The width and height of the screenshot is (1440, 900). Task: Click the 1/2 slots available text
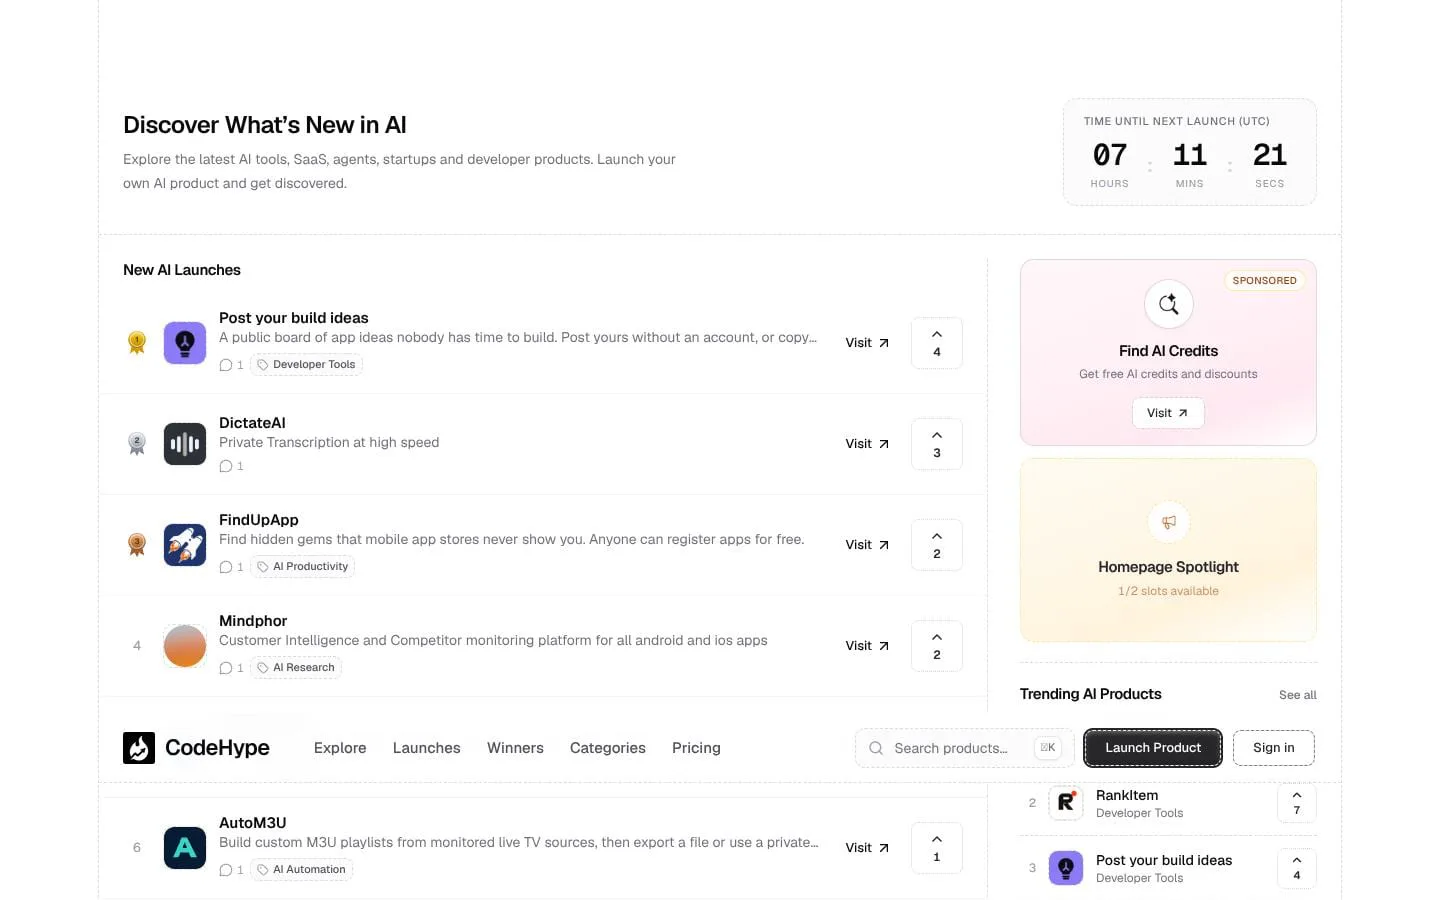pyautogui.click(x=1168, y=591)
